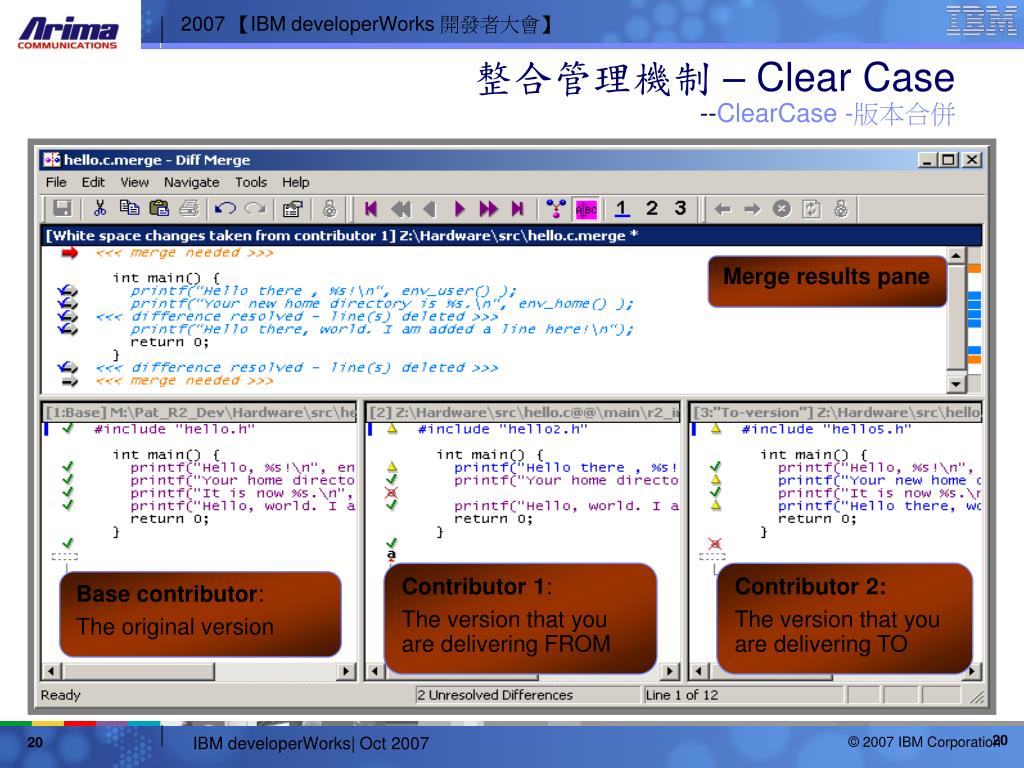The height and width of the screenshot is (768, 1024).
Task: Jump to last difference icon
Action: 517,209
